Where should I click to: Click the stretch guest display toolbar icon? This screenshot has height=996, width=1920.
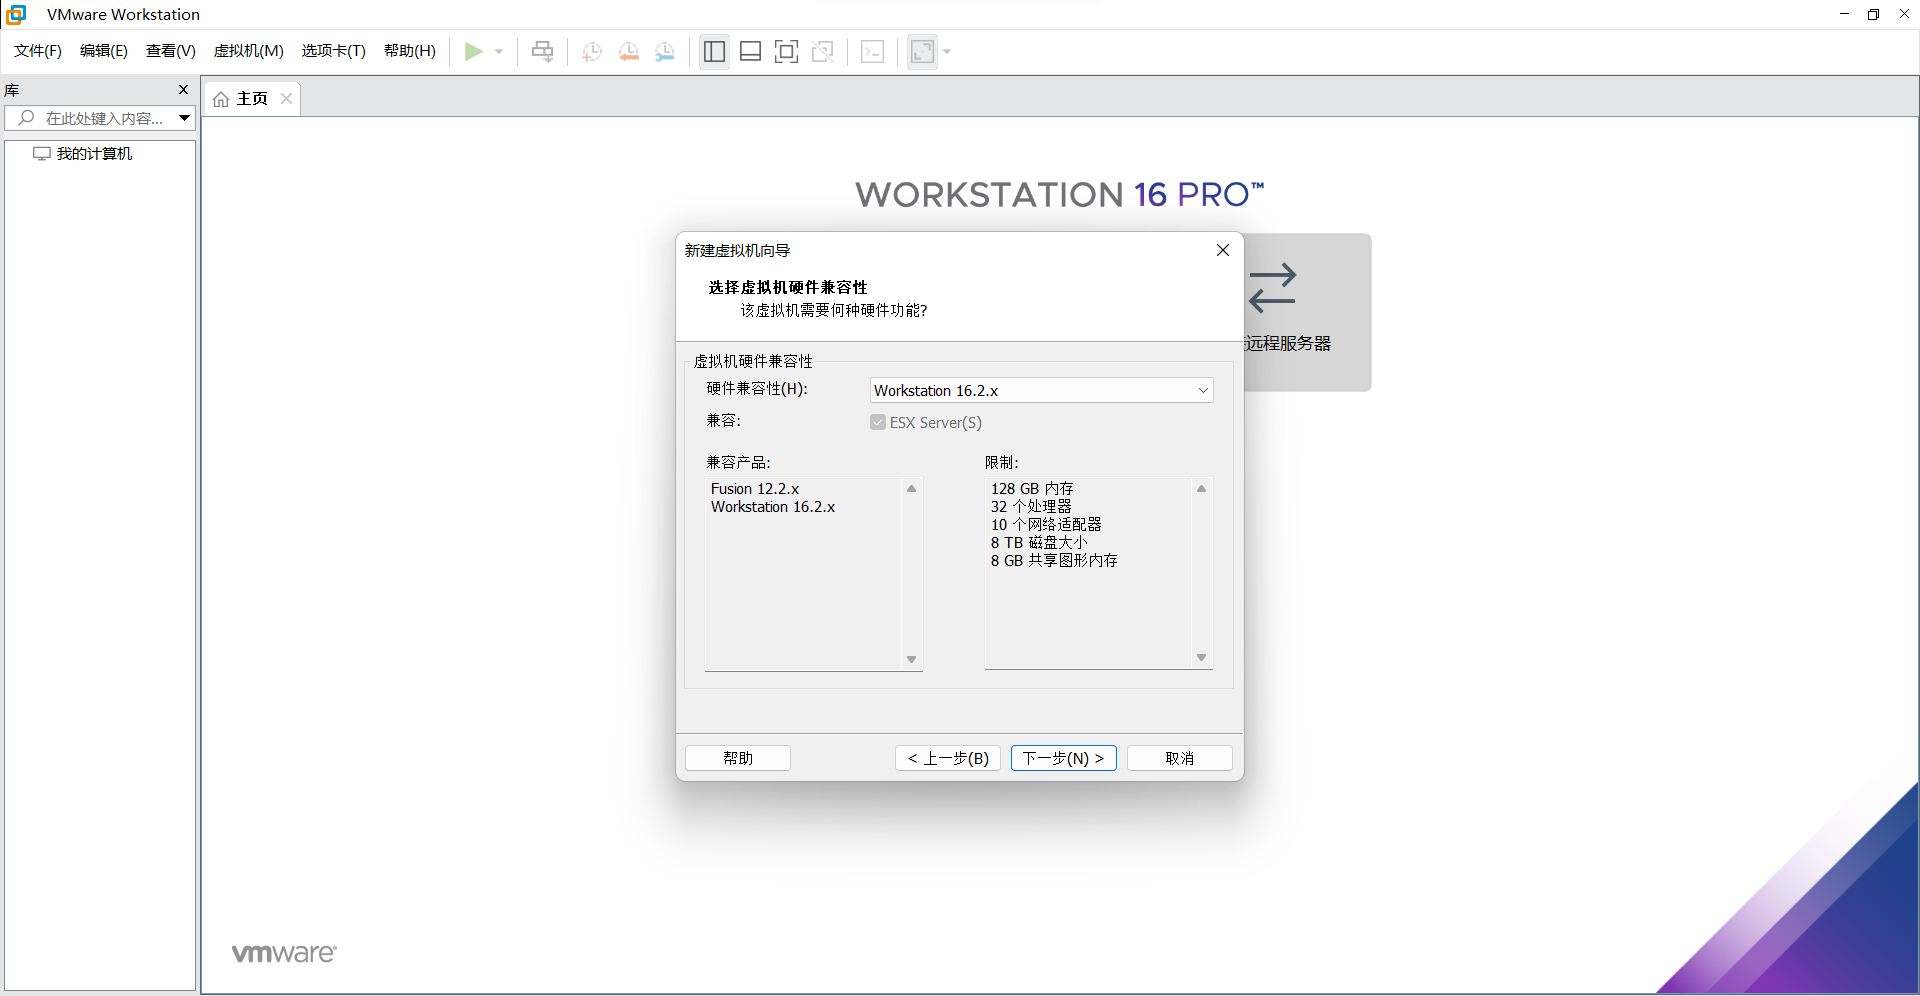tap(922, 51)
